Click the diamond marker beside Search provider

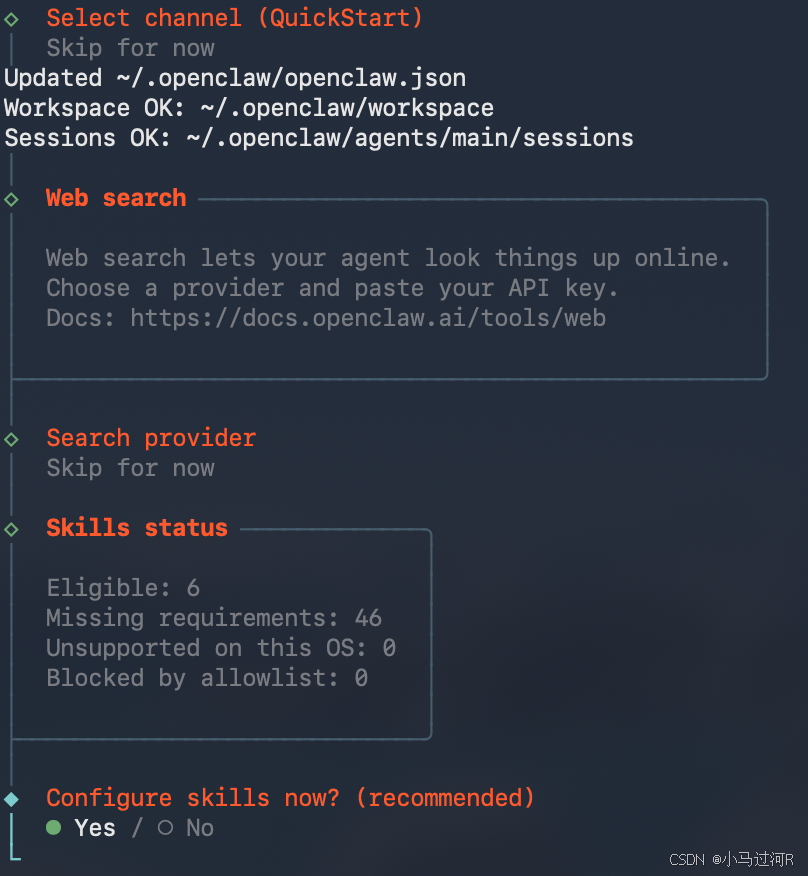point(11,439)
